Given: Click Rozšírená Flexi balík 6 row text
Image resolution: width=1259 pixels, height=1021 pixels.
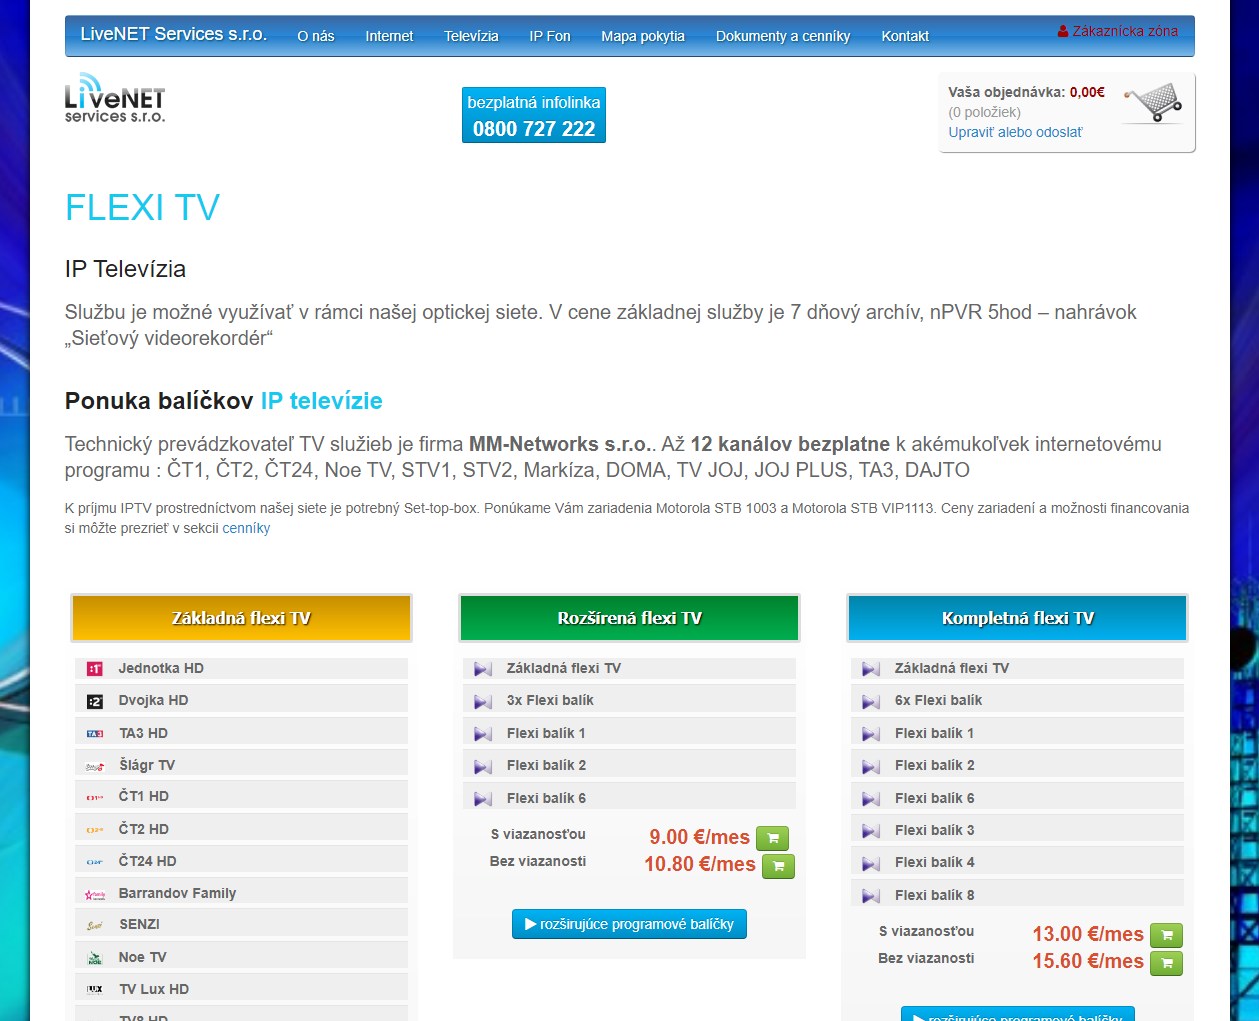Looking at the screenshot, I should coord(546,798).
